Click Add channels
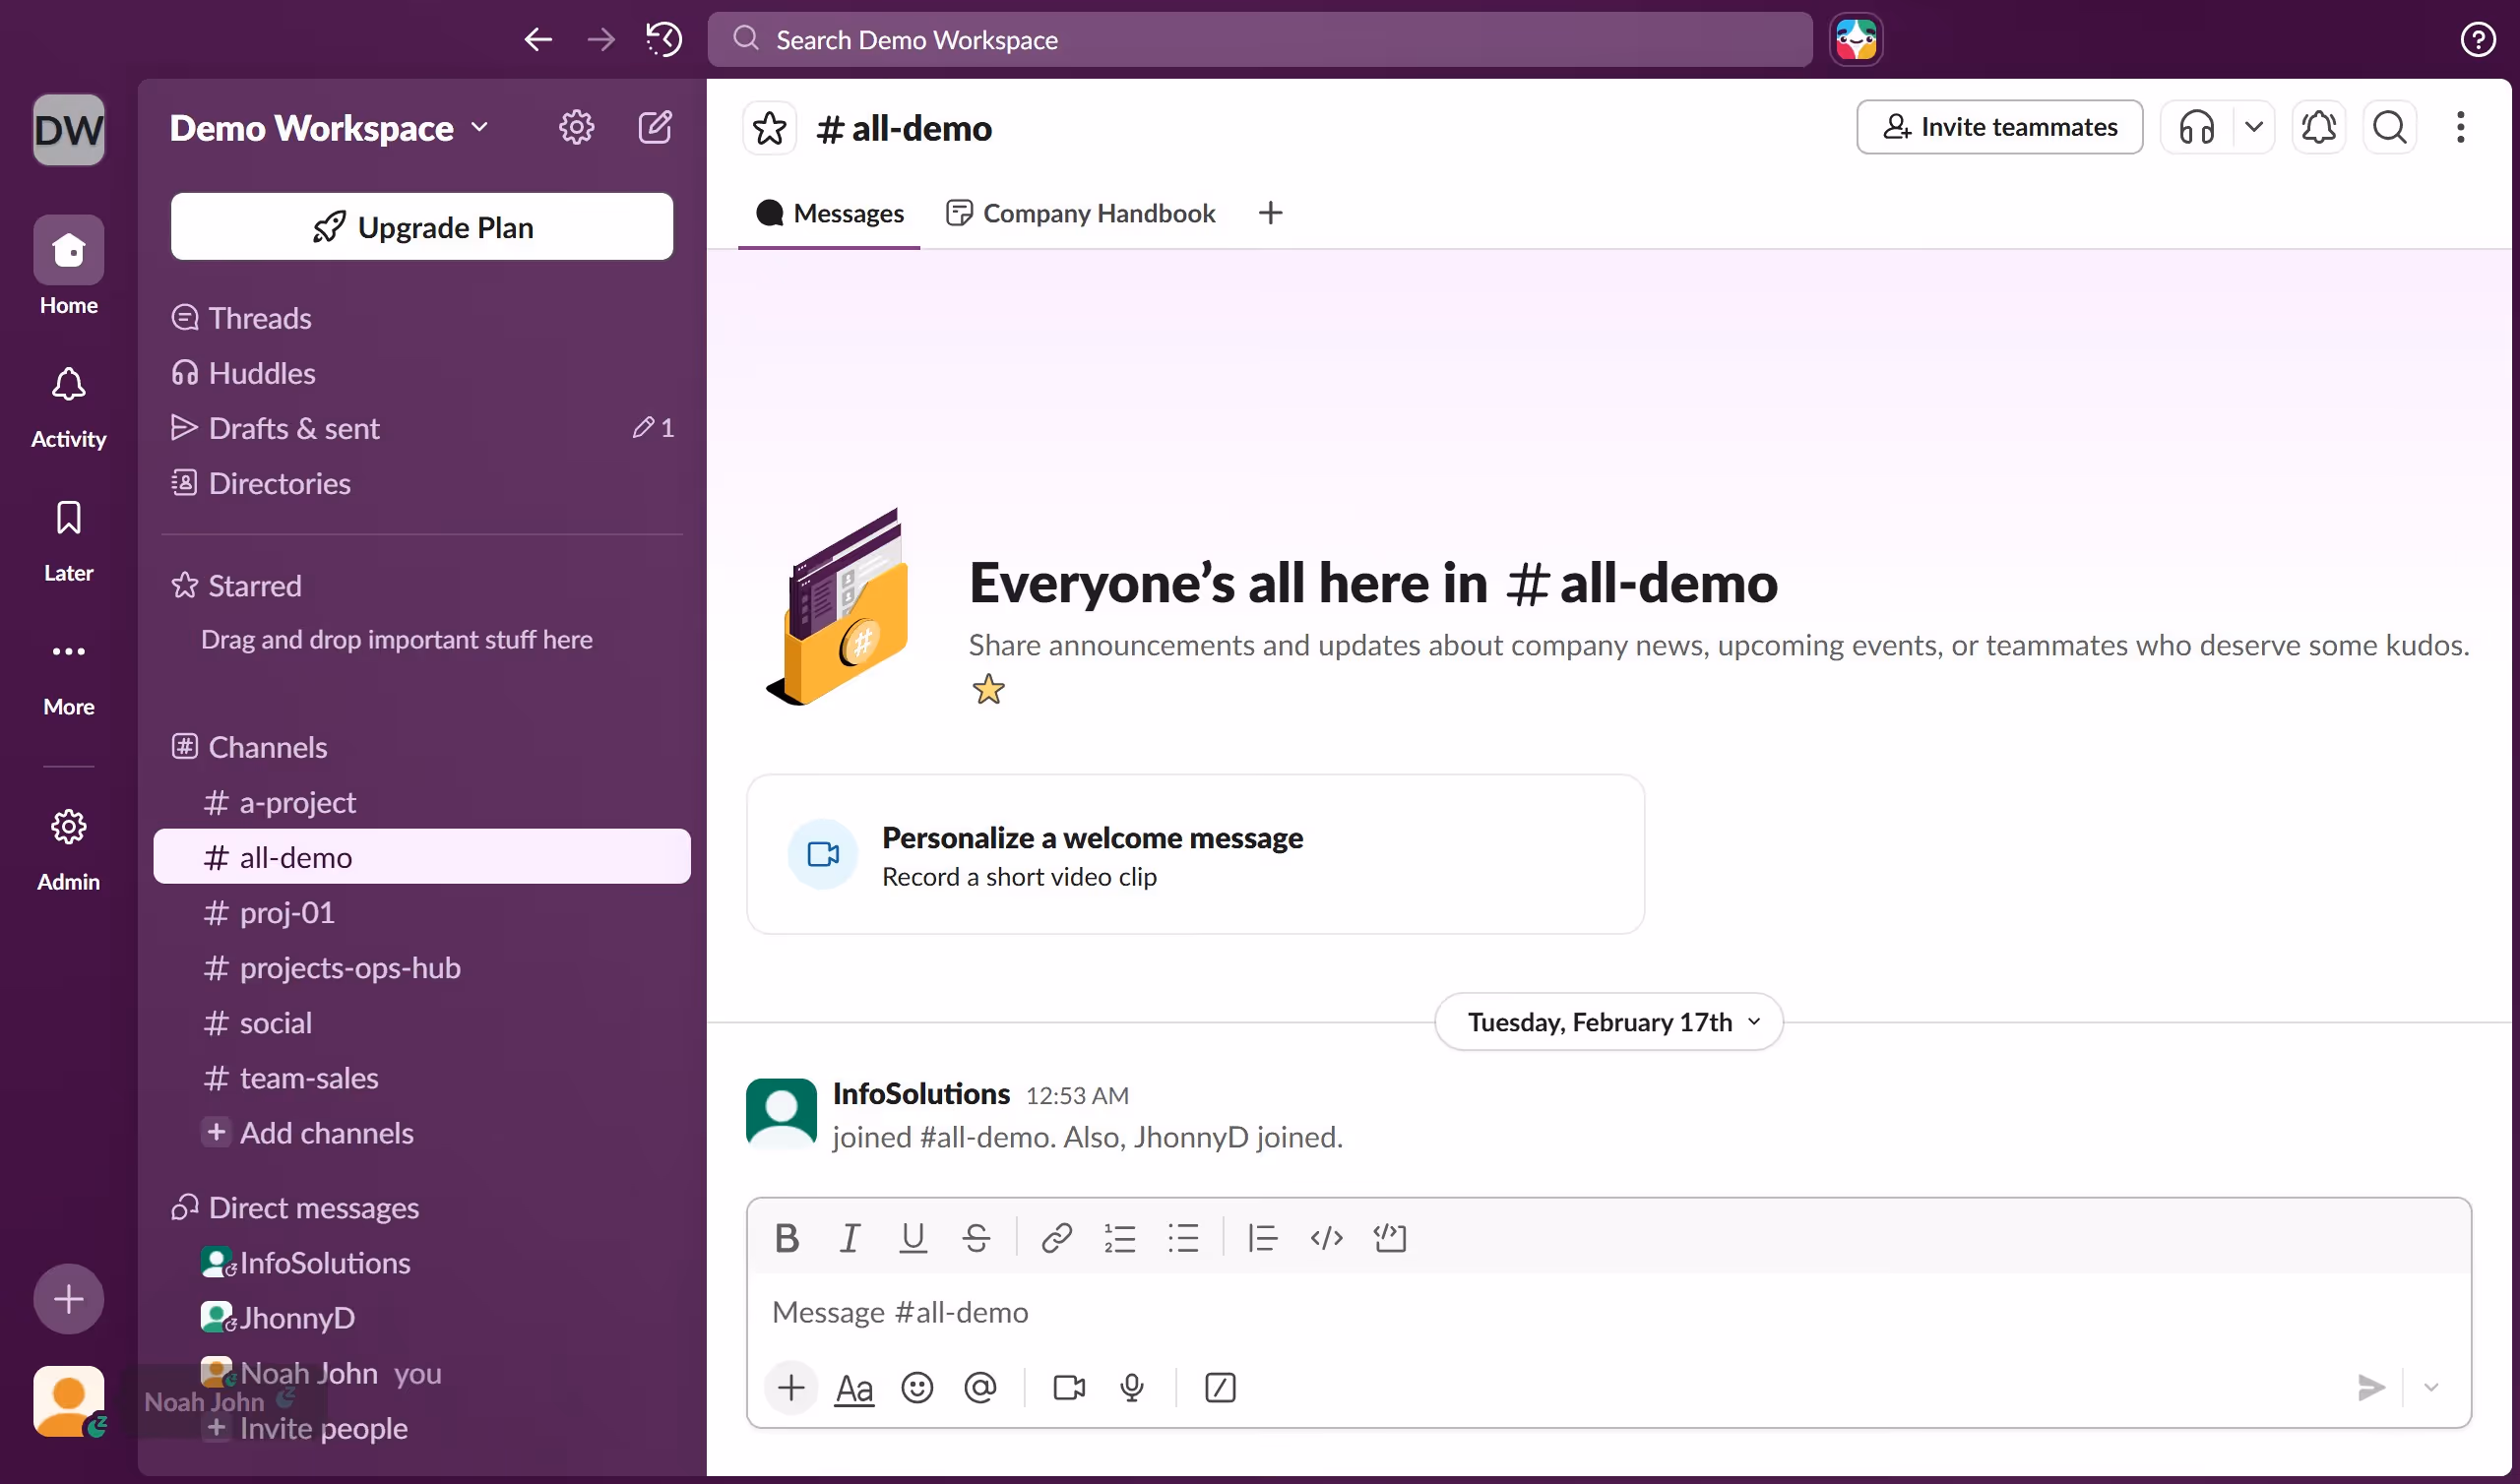2520x1484 pixels. 421,1132
